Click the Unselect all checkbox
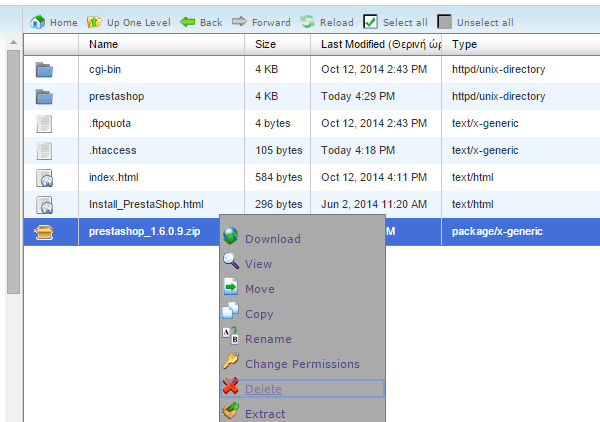Viewport: 600px width, 422px height. [444, 22]
